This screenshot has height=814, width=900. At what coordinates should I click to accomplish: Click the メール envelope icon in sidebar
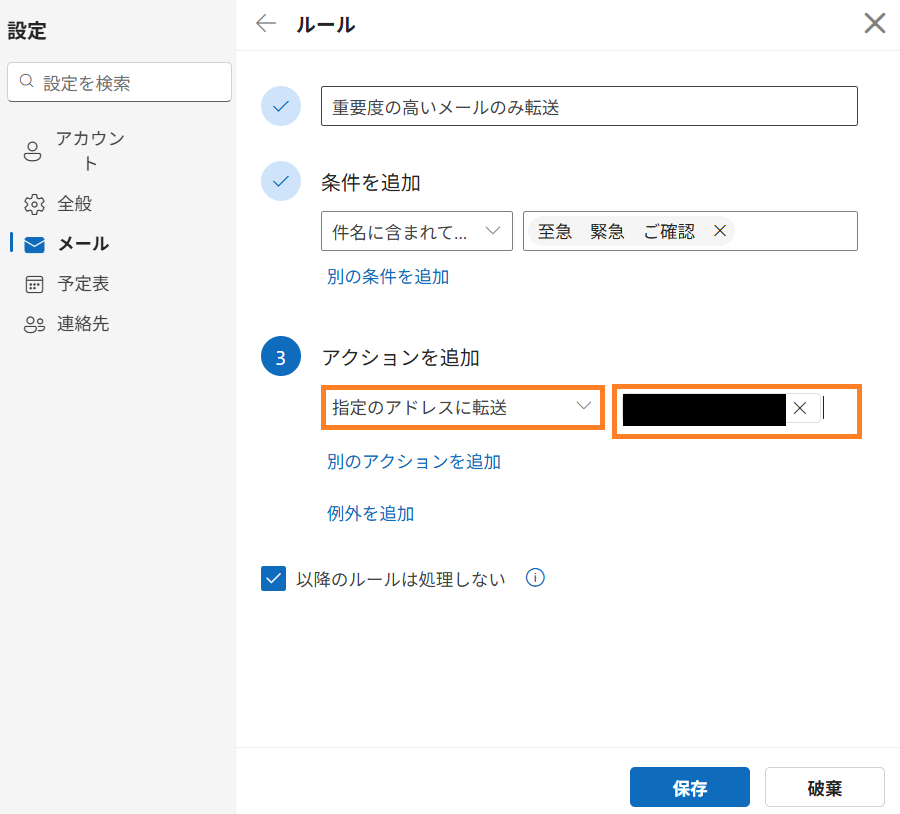(x=33, y=244)
